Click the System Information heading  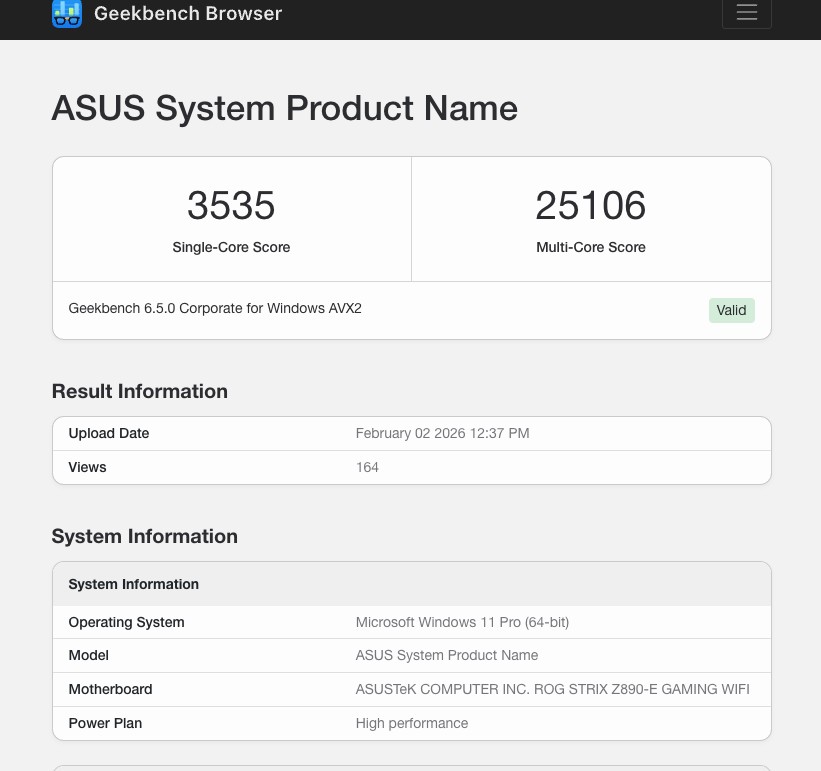(144, 536)
